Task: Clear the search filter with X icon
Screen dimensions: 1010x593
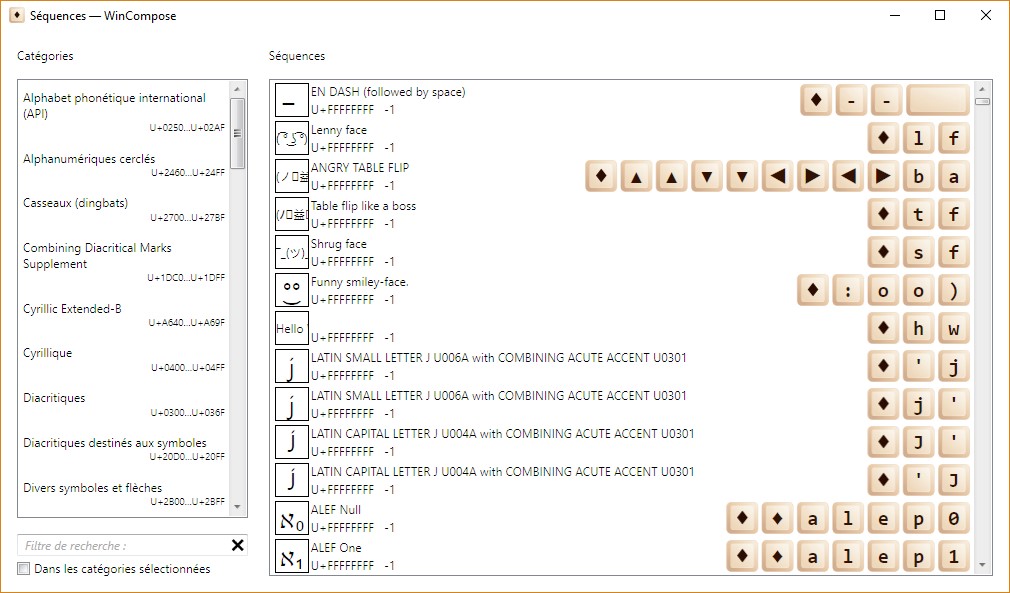Action: click(238, 545)
